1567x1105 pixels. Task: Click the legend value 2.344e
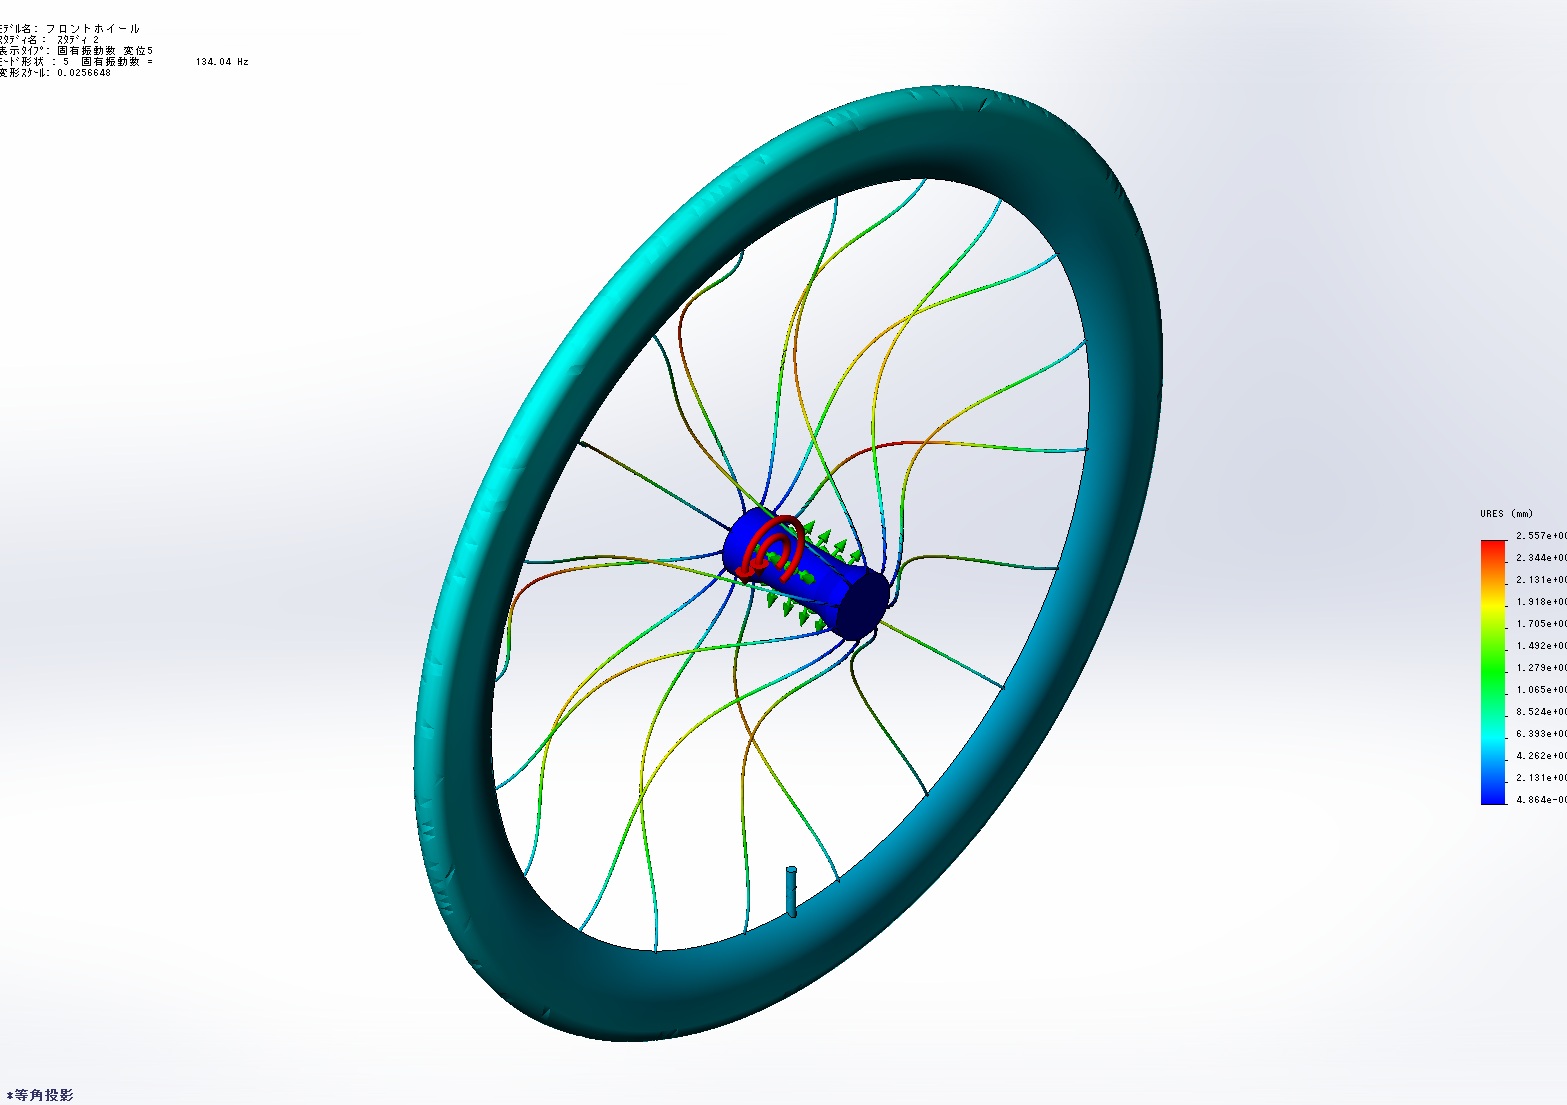pyautogui.click(x=1541, y=558)
